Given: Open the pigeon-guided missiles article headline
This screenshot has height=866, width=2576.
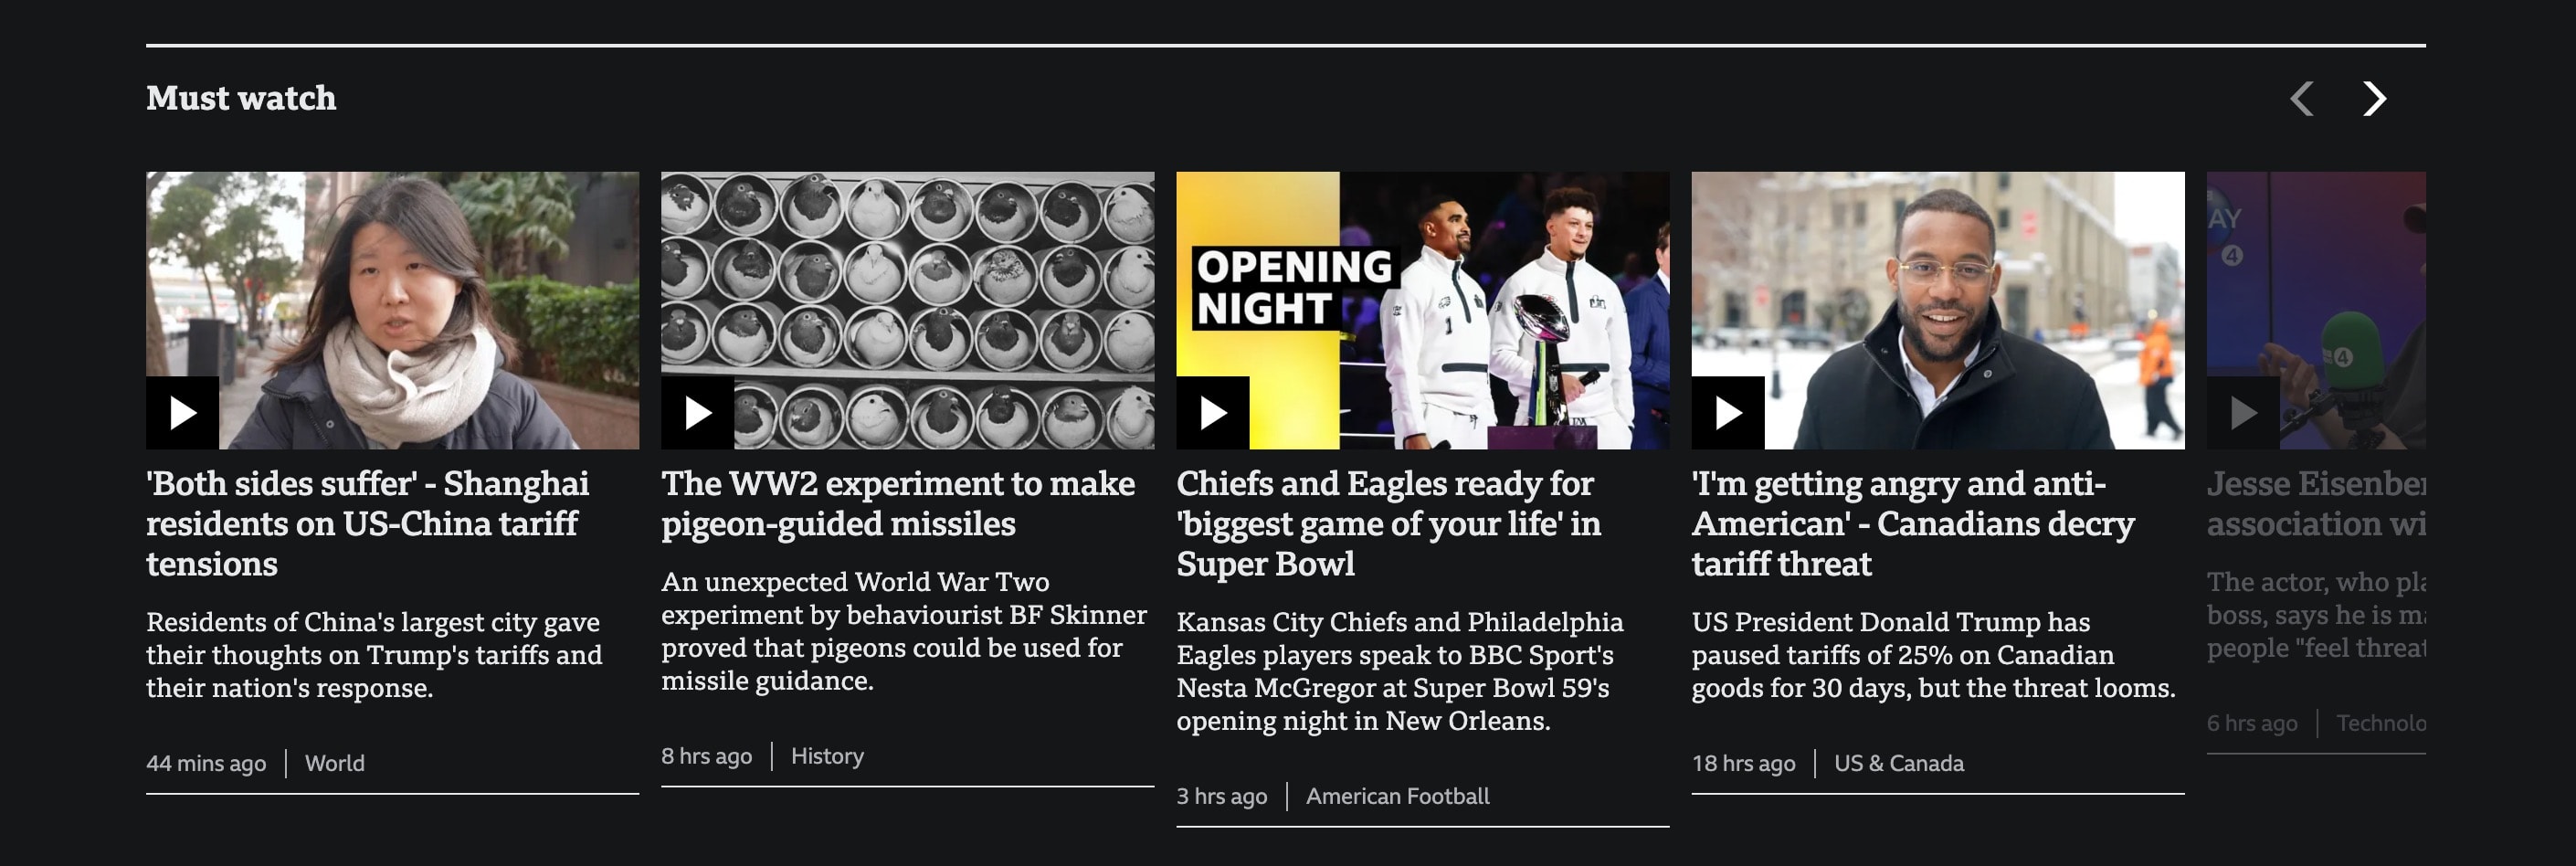Looking at the screenshot, I should [x=898, y=503].
